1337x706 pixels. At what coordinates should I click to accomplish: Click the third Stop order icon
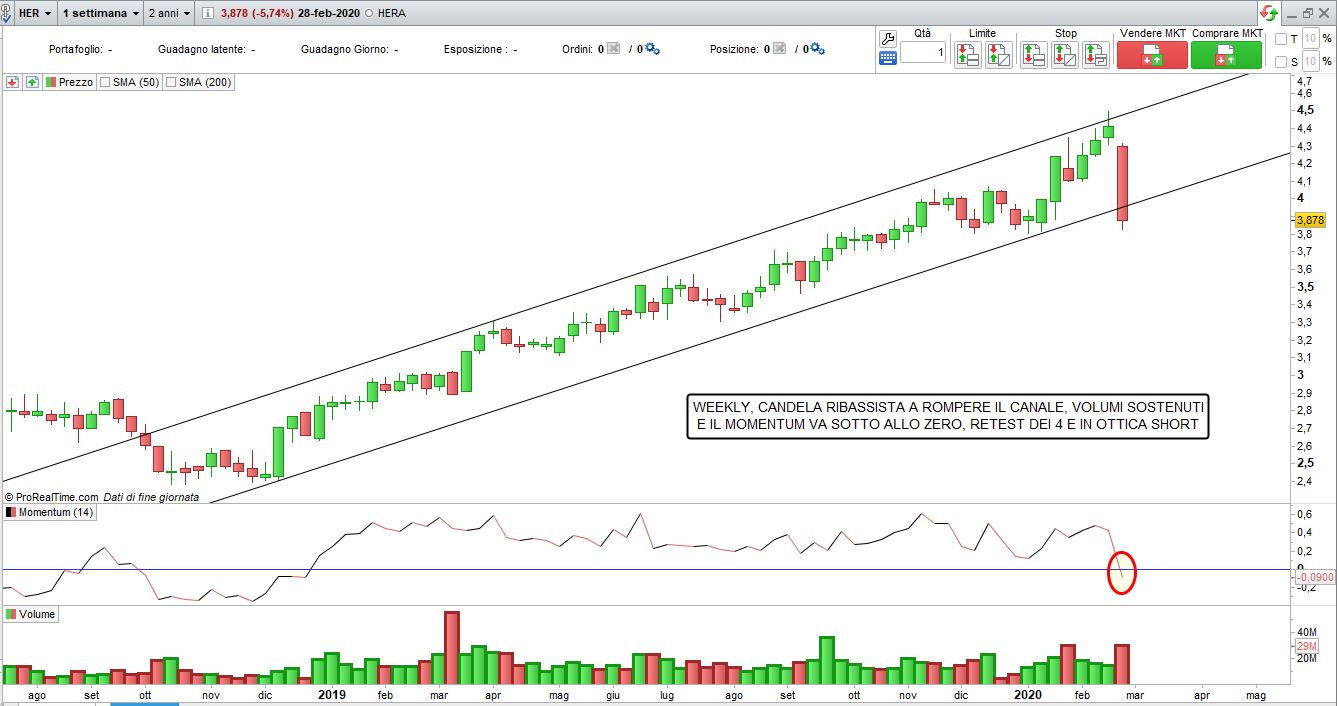click(1096, 55)
